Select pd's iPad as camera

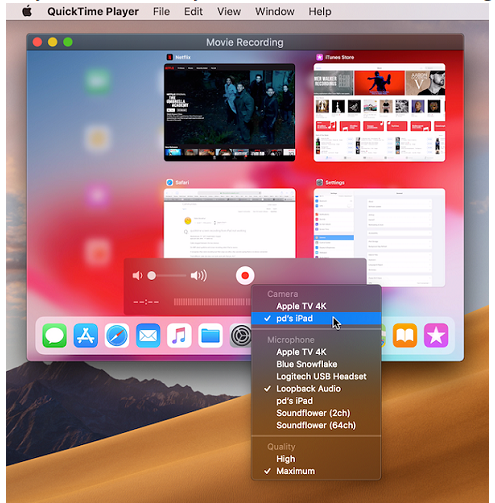(x=316, y=318)
